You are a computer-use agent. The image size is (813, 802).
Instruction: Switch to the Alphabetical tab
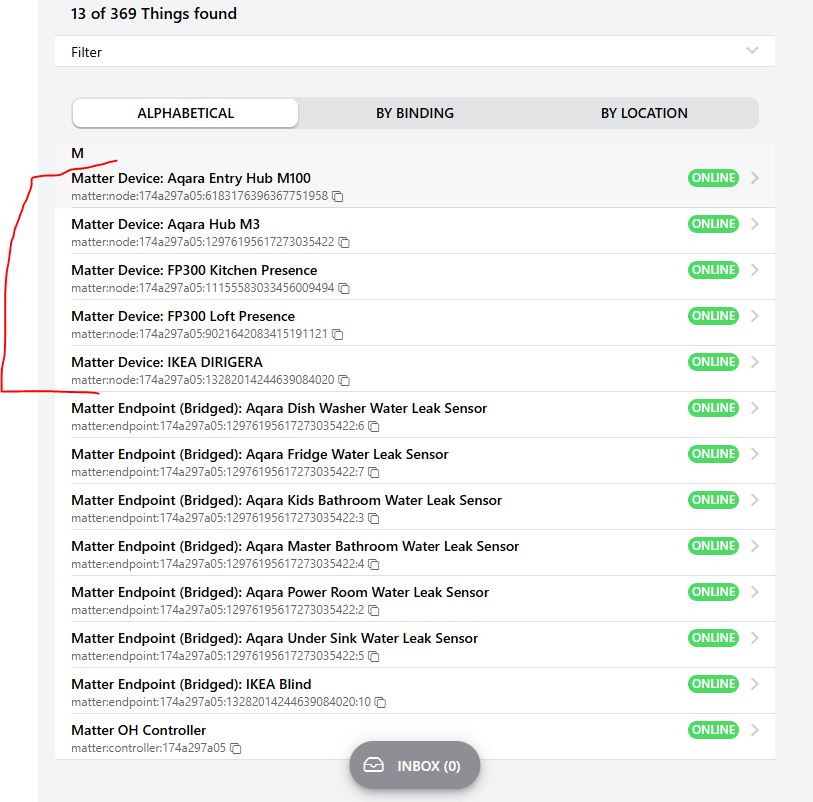186,113
